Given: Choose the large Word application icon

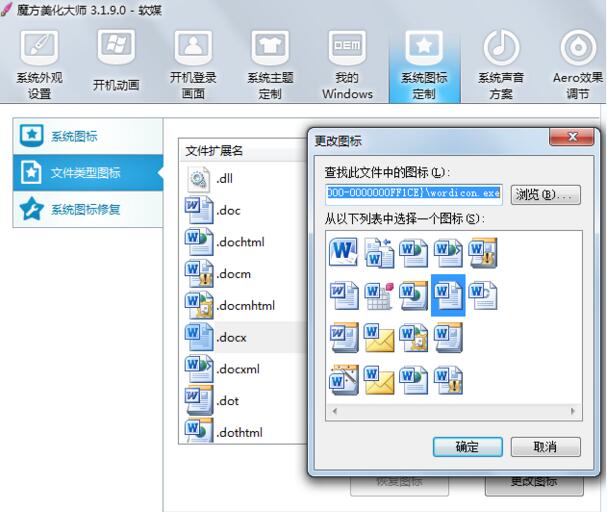Looking at the screenshot, I should point(343,253).
